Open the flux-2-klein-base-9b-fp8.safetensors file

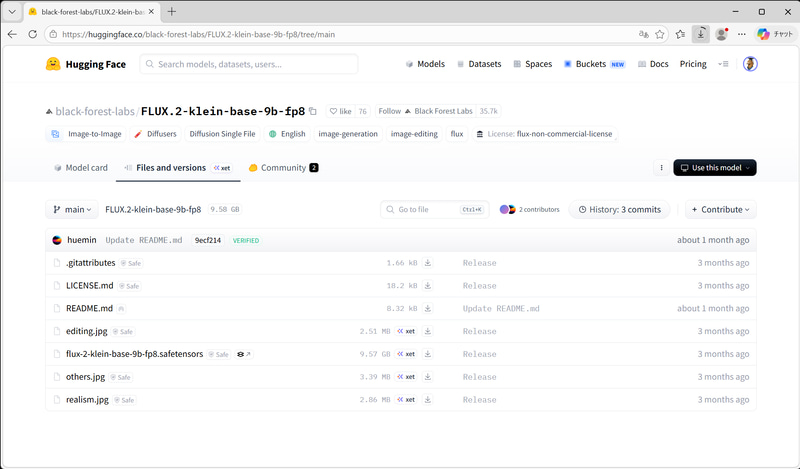134,354
